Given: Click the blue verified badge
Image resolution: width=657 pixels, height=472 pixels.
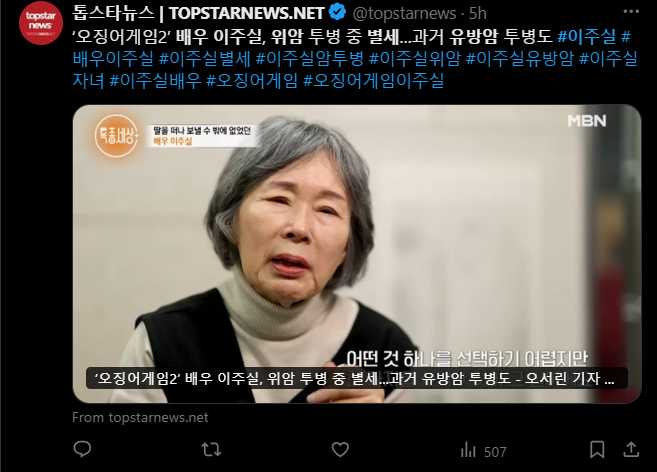Looking at the screenshot, I should click(x=337, y=13).
